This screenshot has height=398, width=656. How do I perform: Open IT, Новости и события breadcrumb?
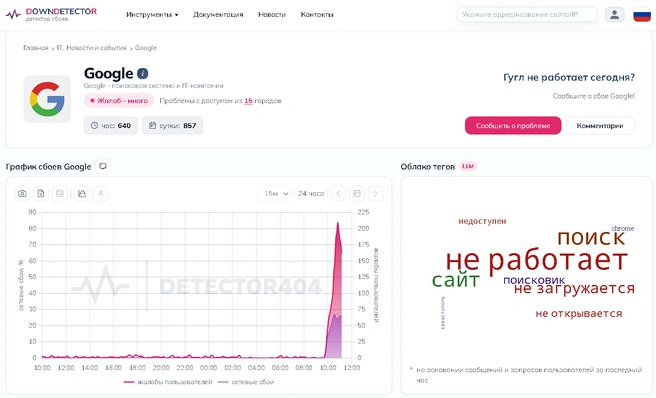coord(92,48)
